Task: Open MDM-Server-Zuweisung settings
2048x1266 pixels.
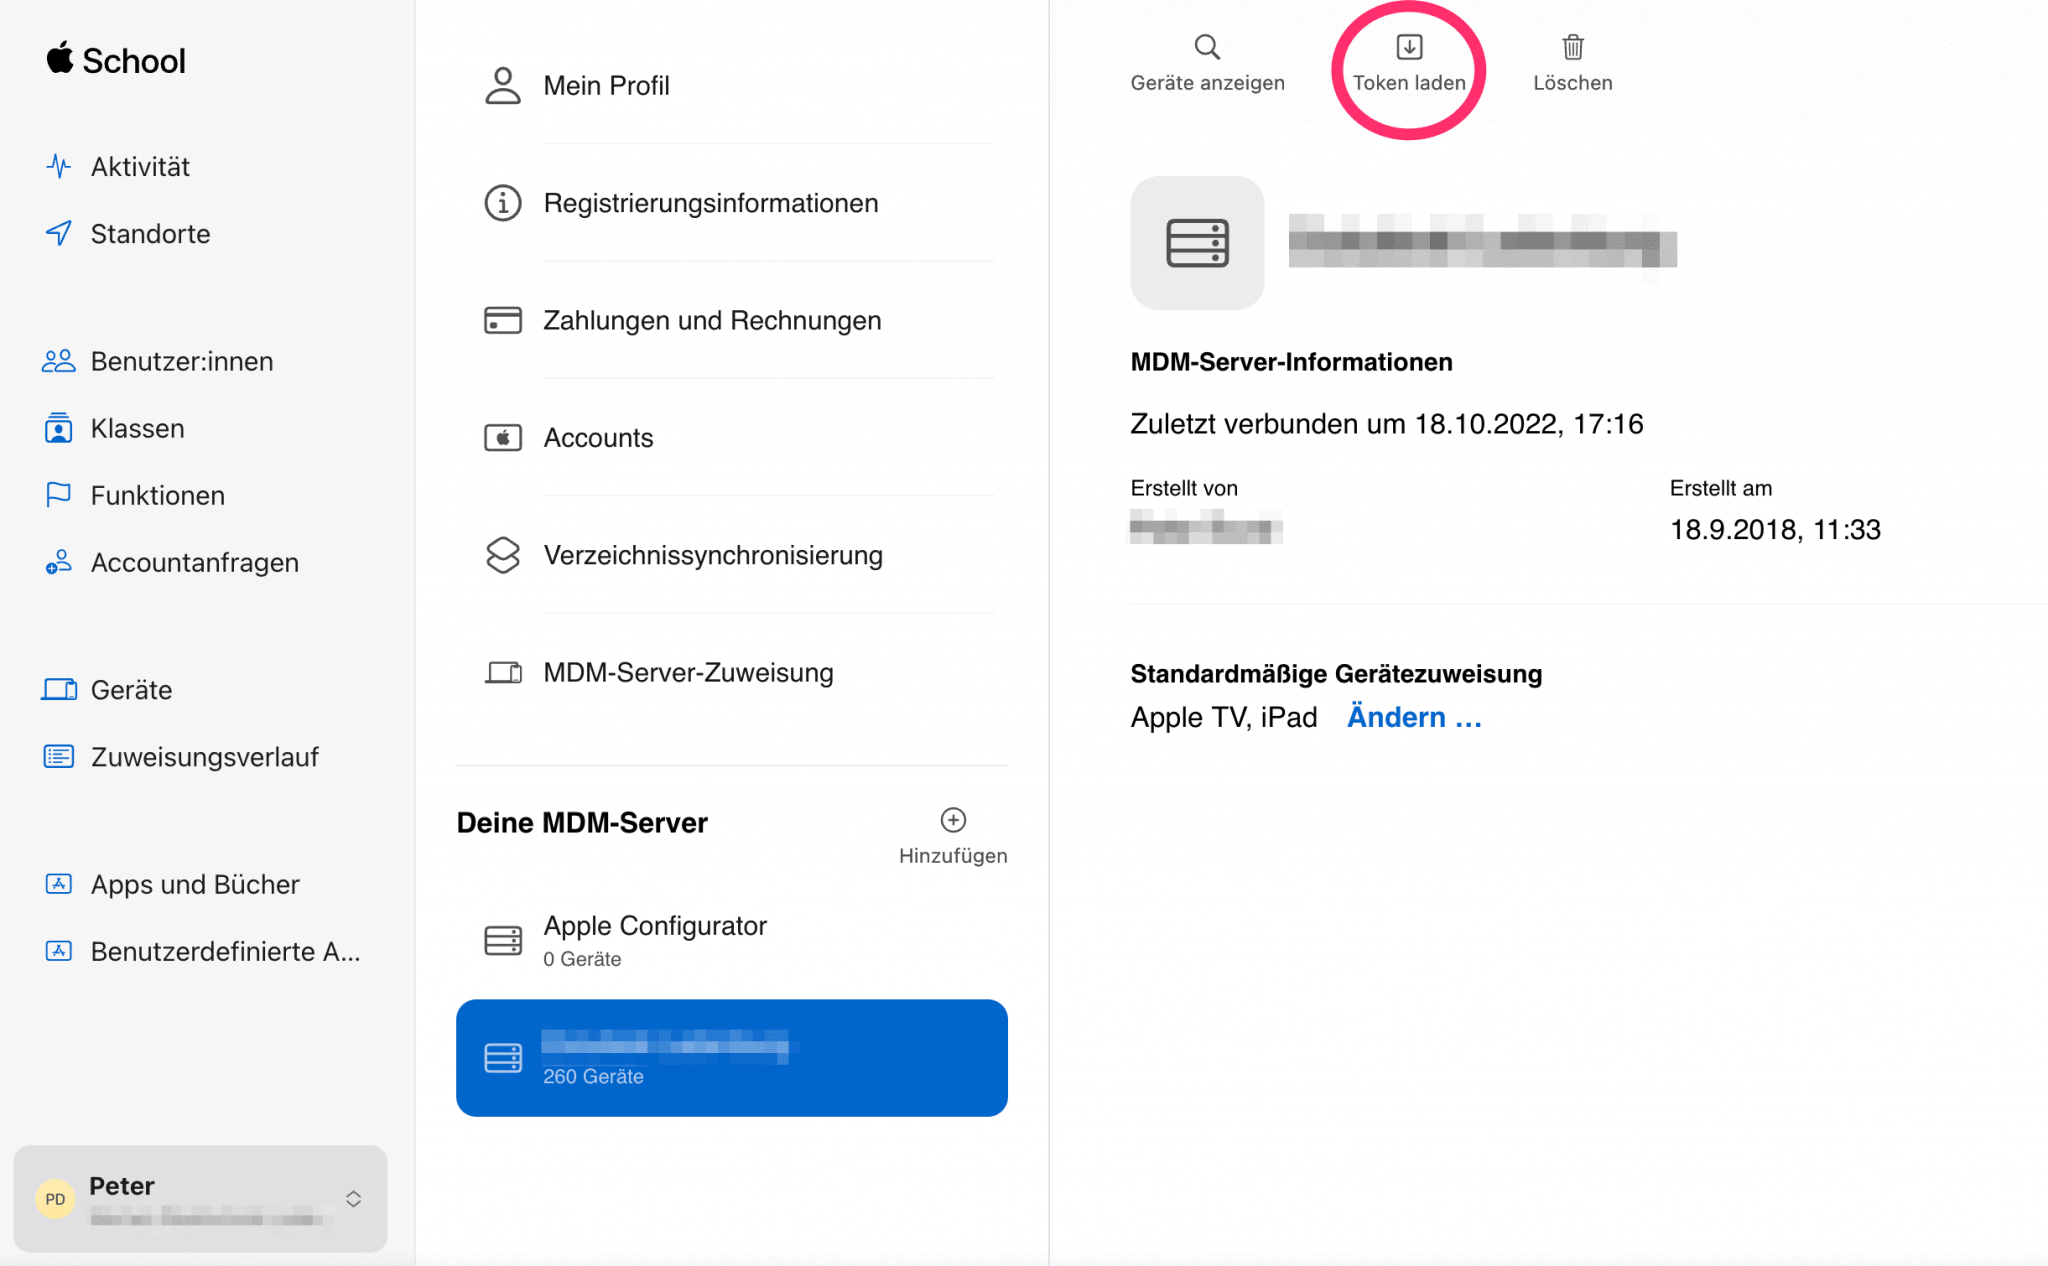Action: click(x=688, y=673)
